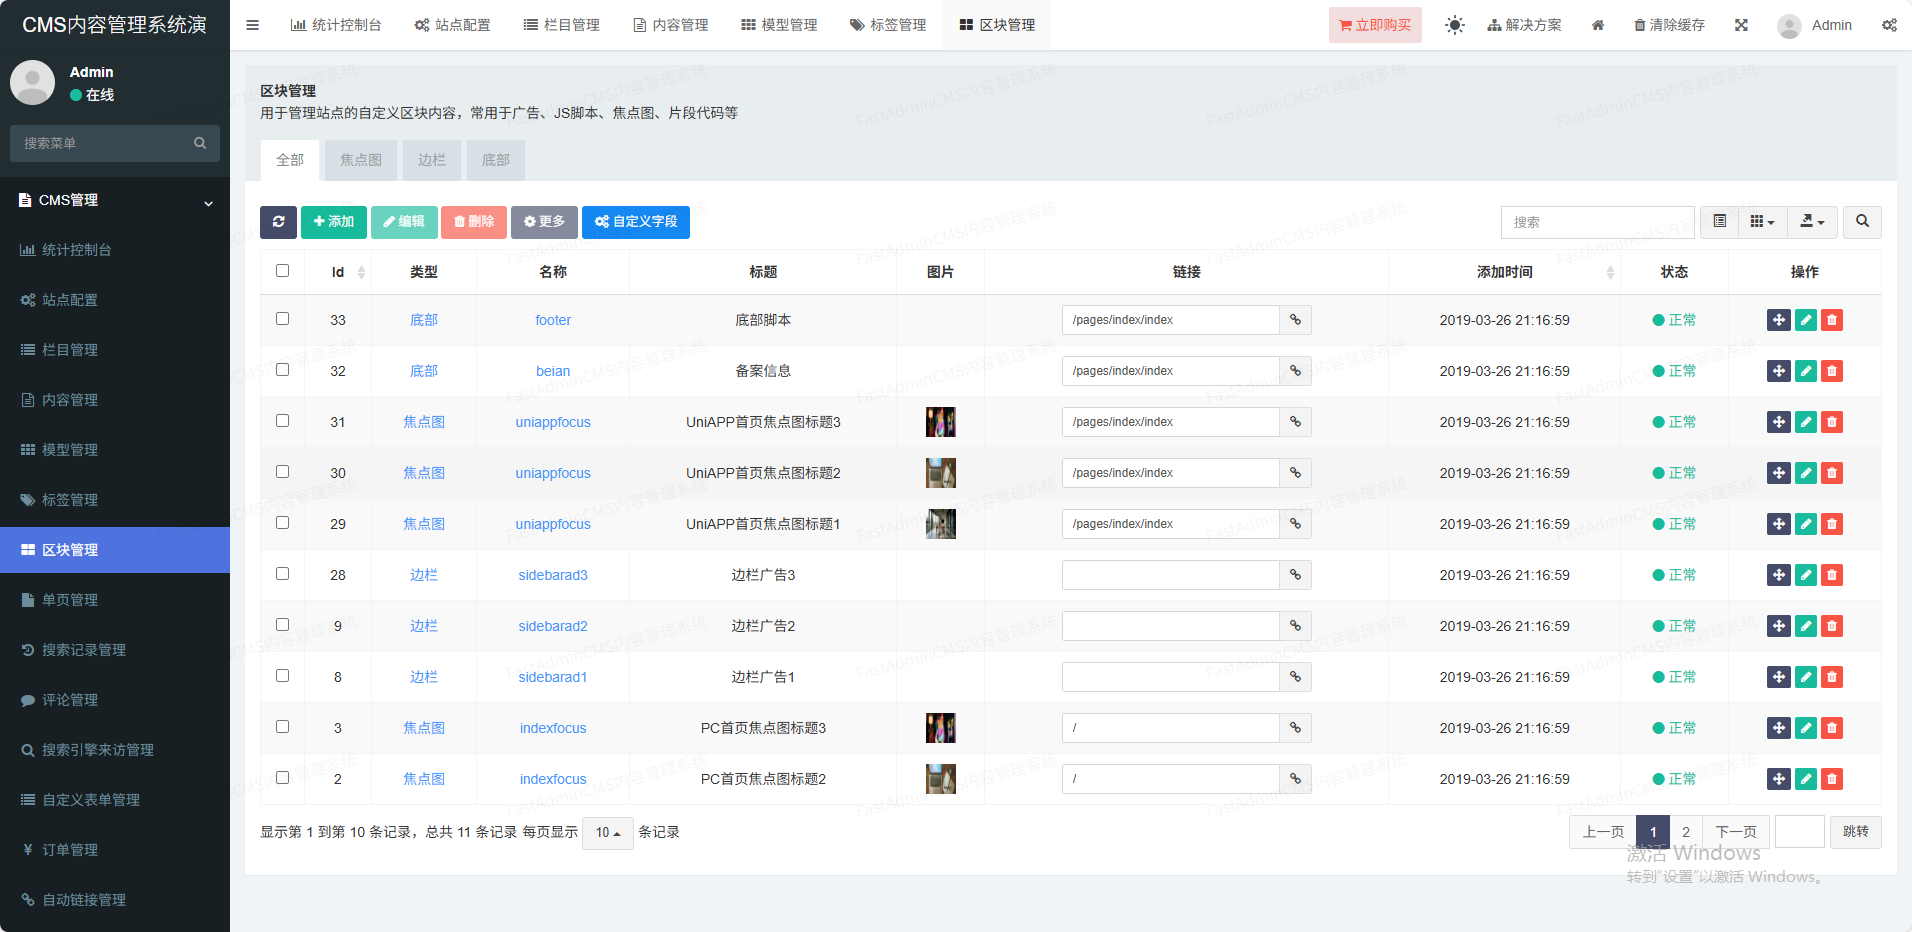Screen dimensions: 1912x932
Task: Open the page size dropdown showing 10
Action: (607, 833)
